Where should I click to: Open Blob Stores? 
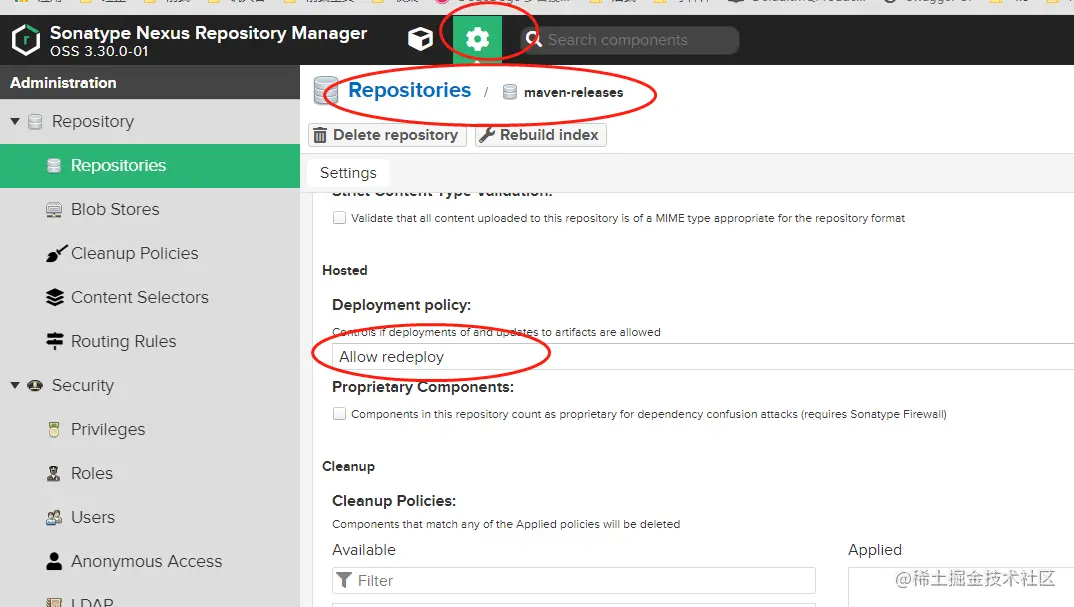(x=115, y=209)
